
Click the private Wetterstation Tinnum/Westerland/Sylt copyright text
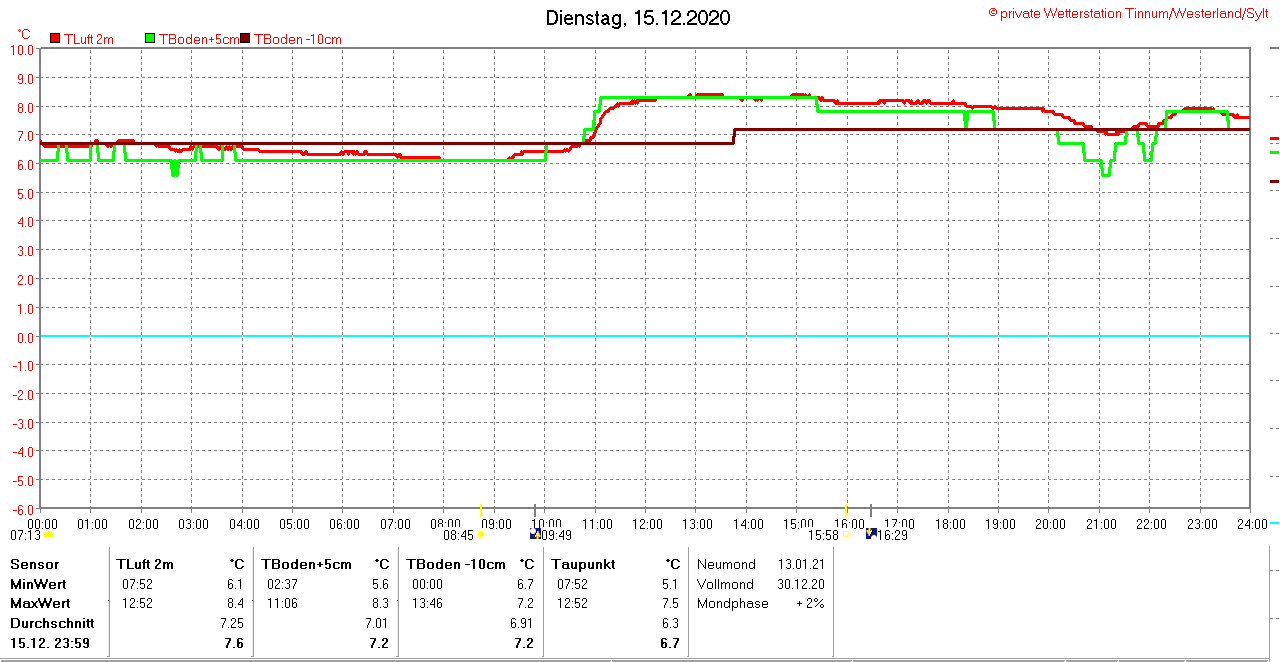click(1129, 13)
